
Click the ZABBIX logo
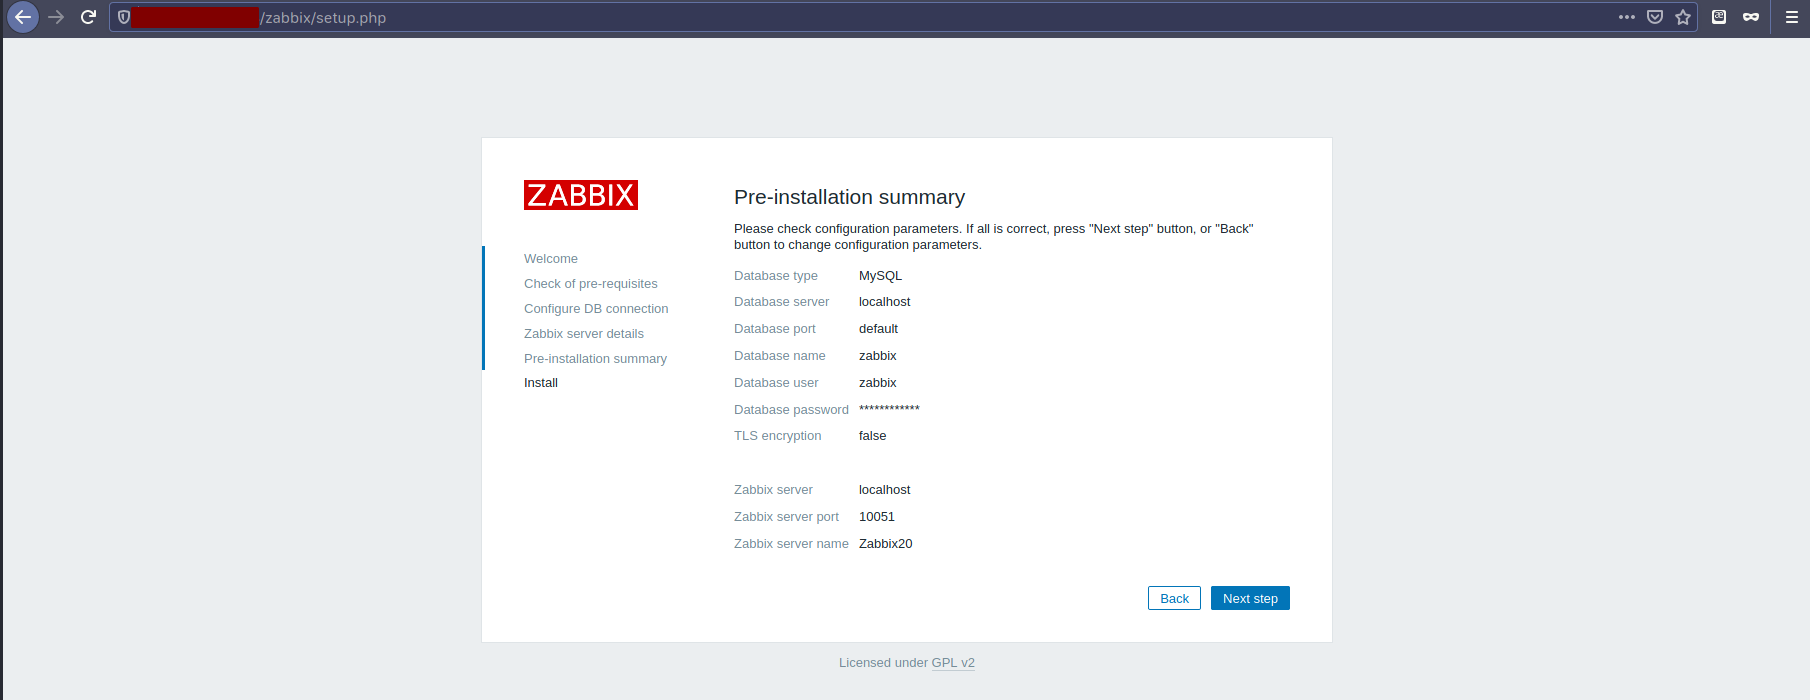point(580,195)
